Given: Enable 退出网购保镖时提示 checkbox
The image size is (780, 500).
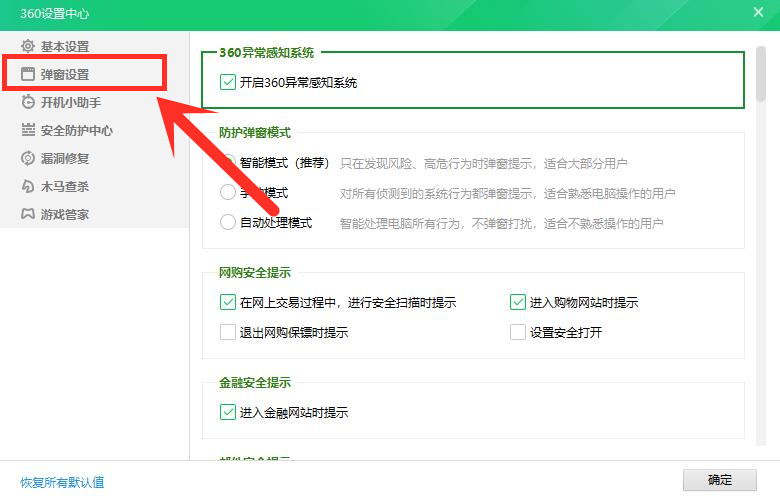Looking at the screenshot, I should coord(227,332).
